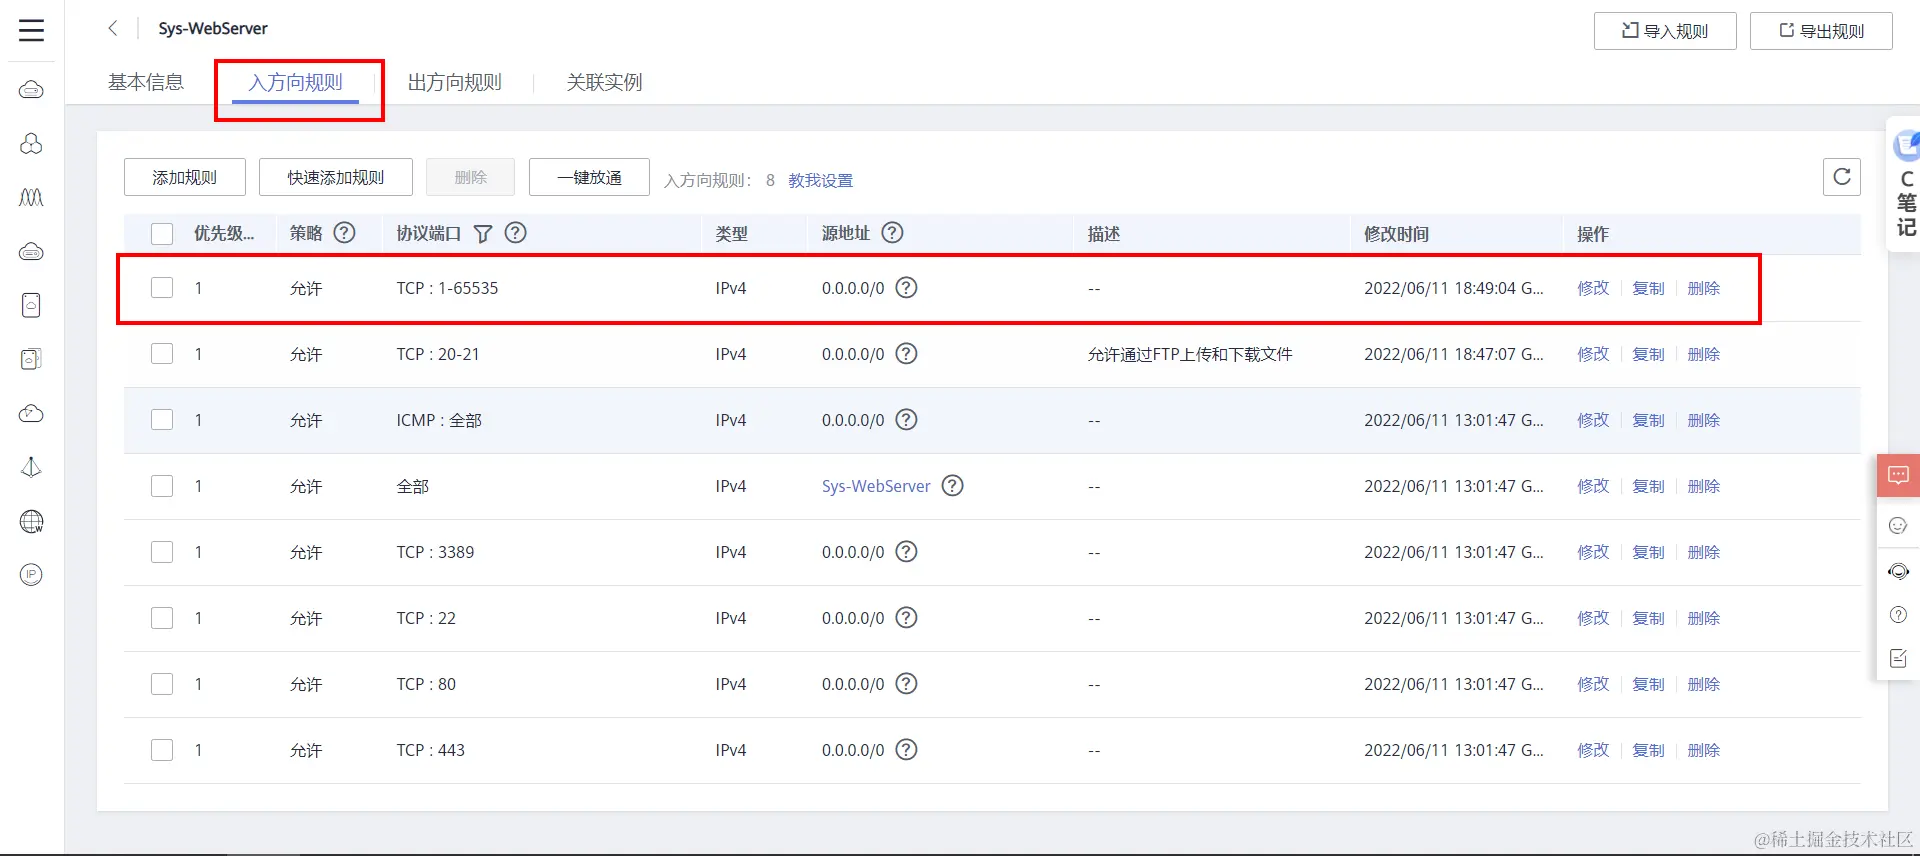This screenshot has width=1920, height=856.
Task: Click the sailboat-shaped icon in the left sidebar
Action: [31, 467]
